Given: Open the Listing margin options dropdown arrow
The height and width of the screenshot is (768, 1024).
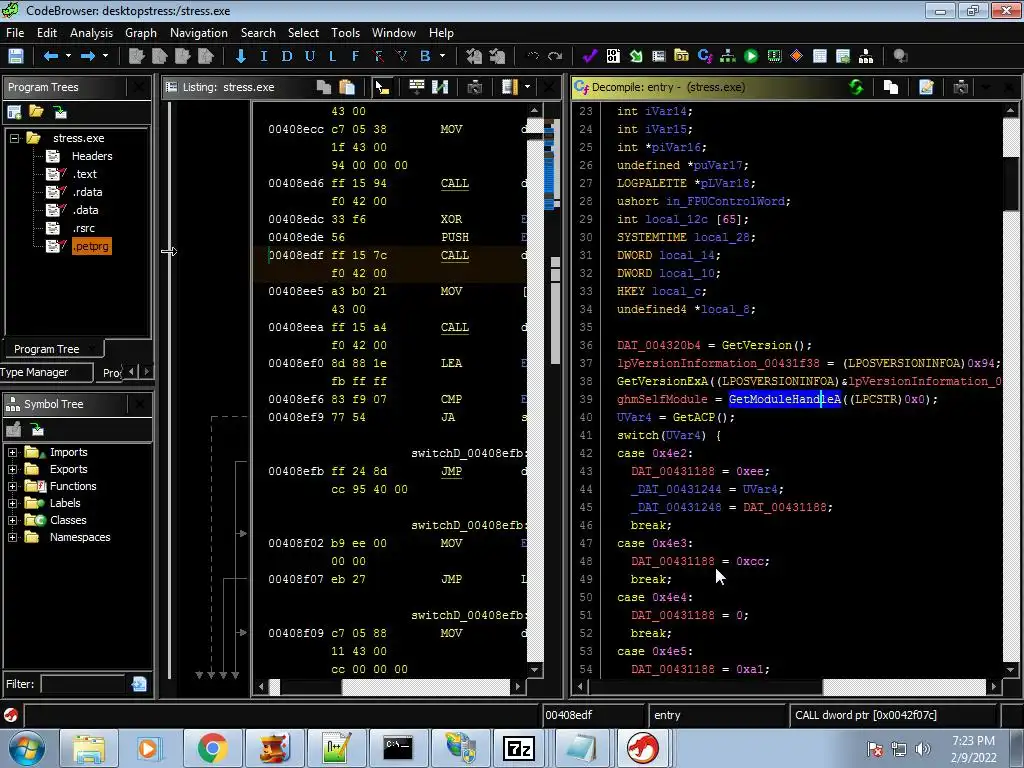Looking at the screenshot, I should point(527,87).
